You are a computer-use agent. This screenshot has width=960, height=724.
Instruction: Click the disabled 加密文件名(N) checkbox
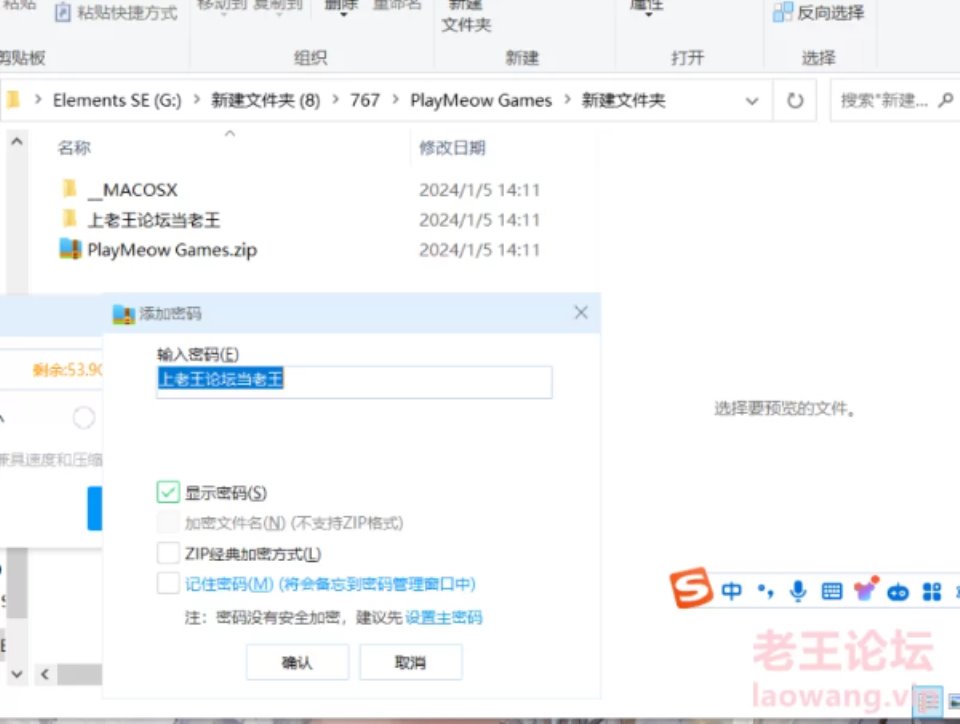tap(168, 522)
